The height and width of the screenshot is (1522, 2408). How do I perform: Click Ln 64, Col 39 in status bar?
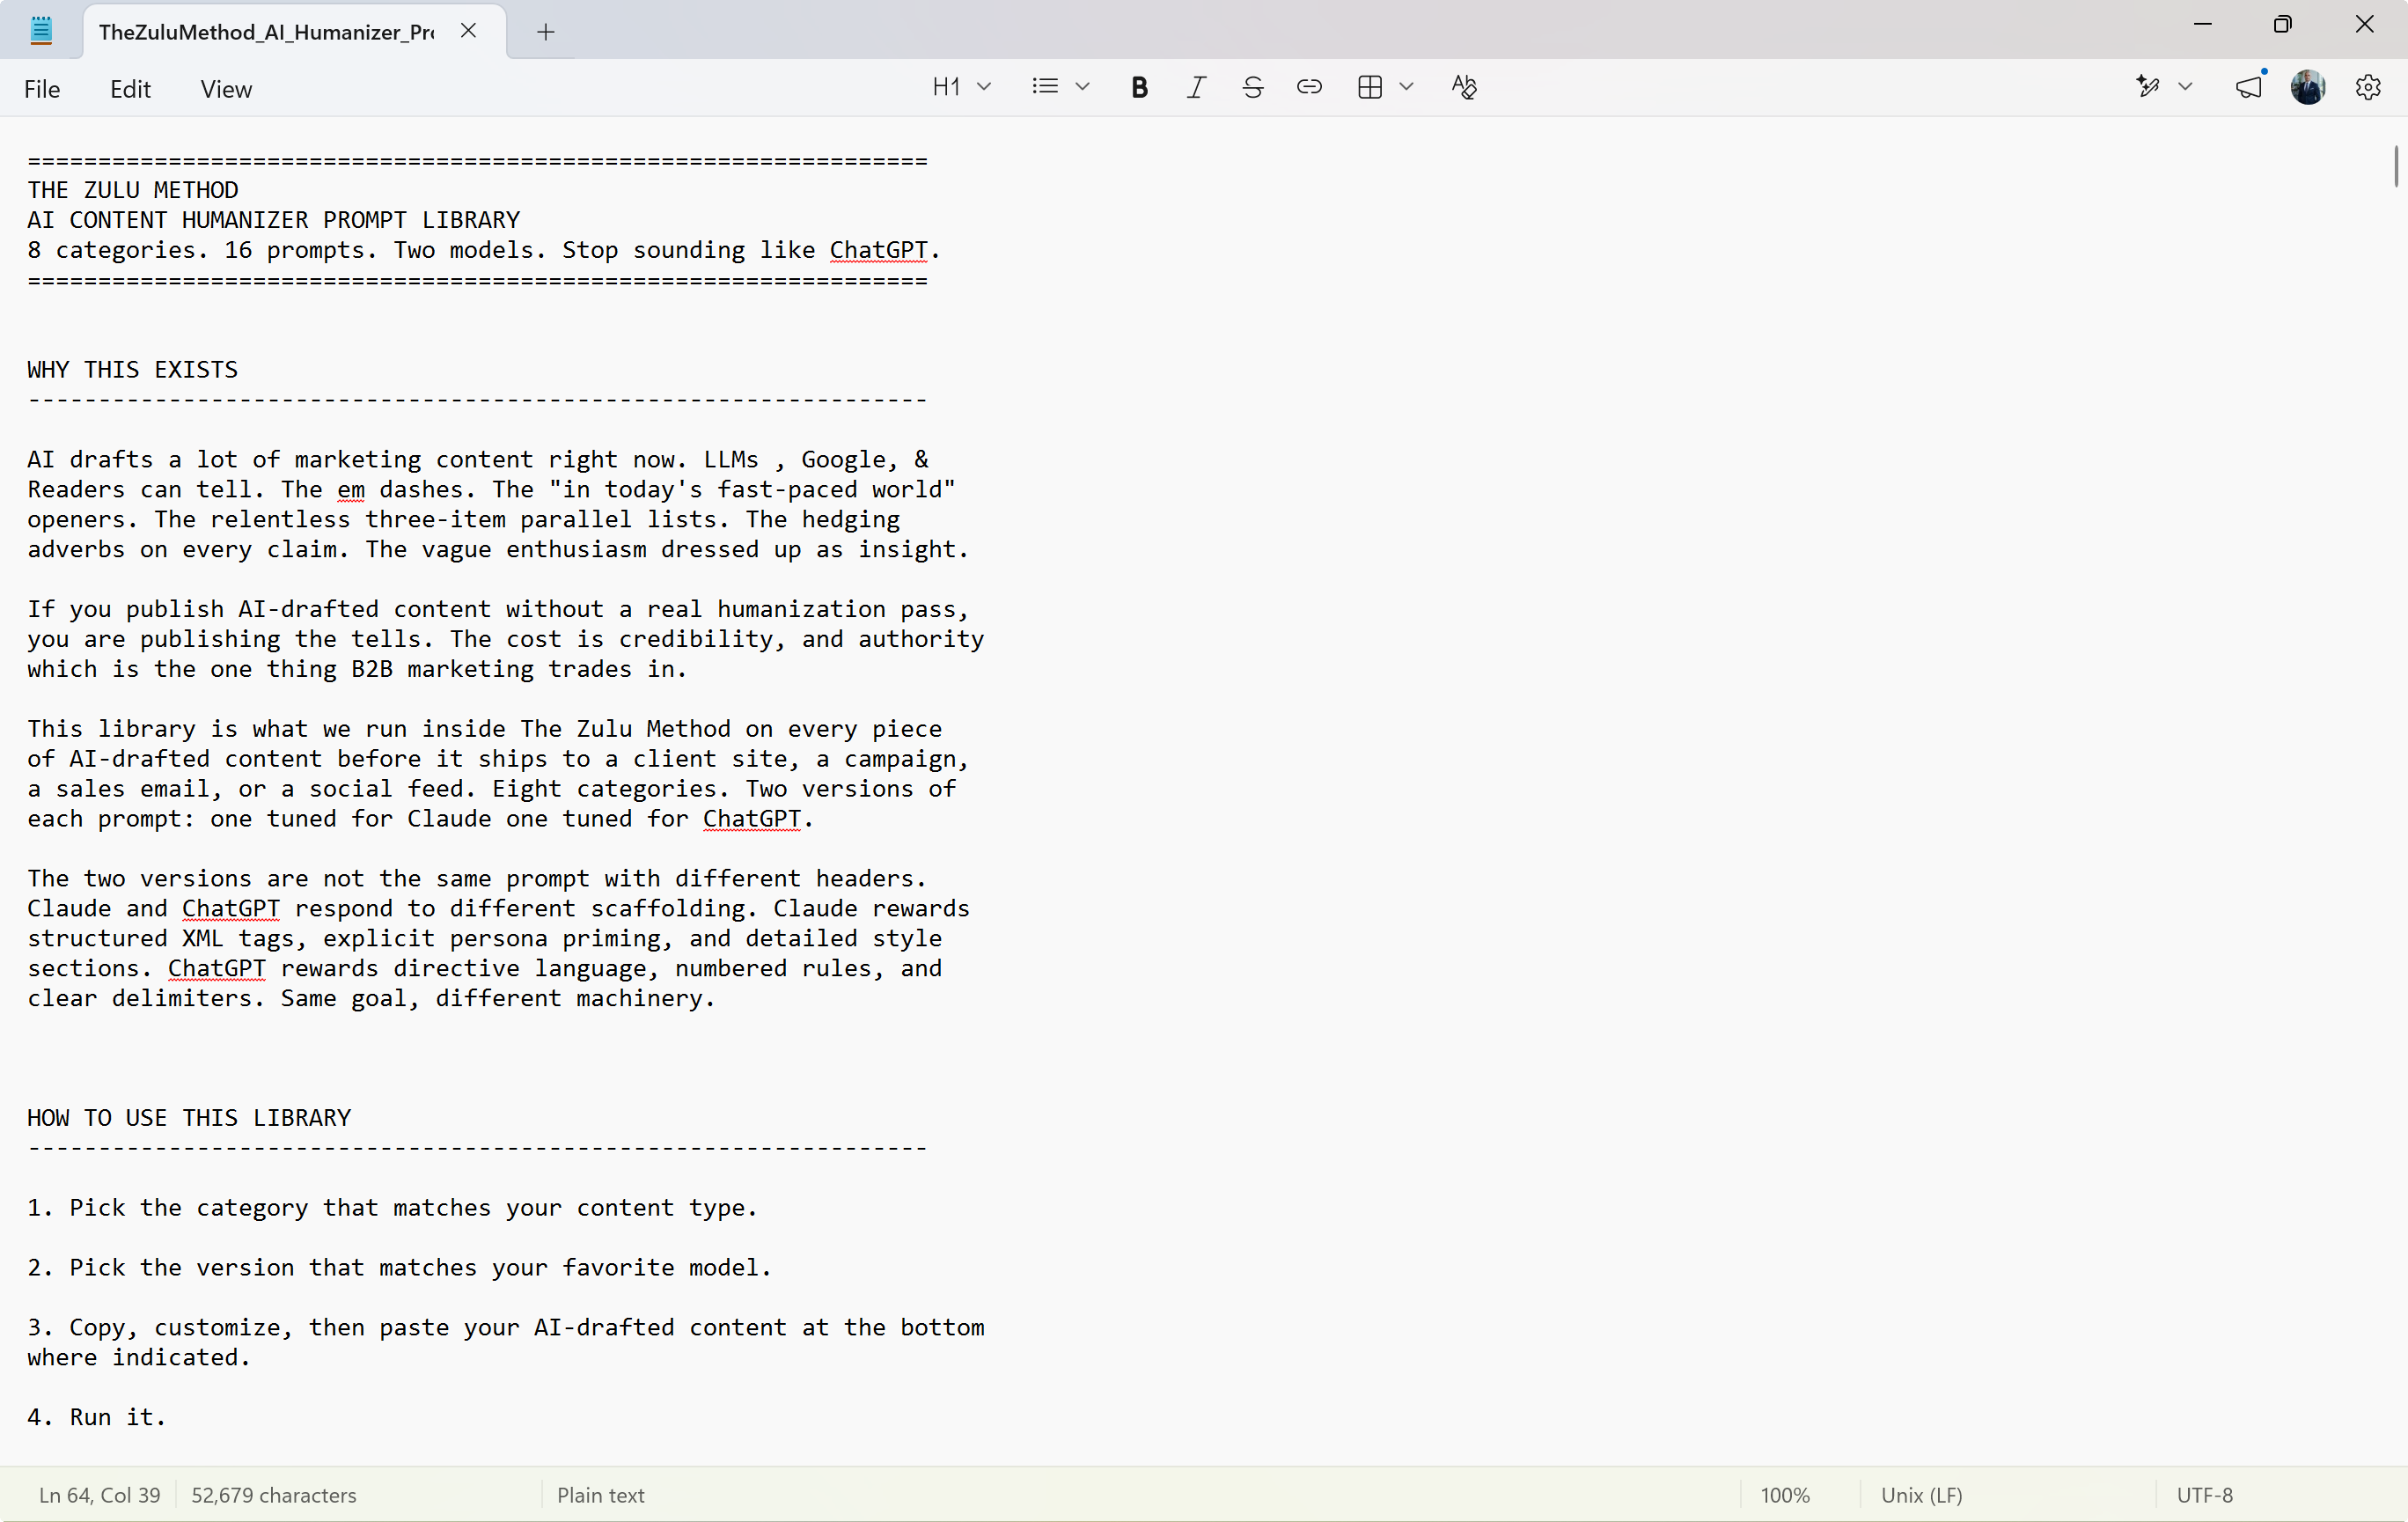(x=99, y=1495)
